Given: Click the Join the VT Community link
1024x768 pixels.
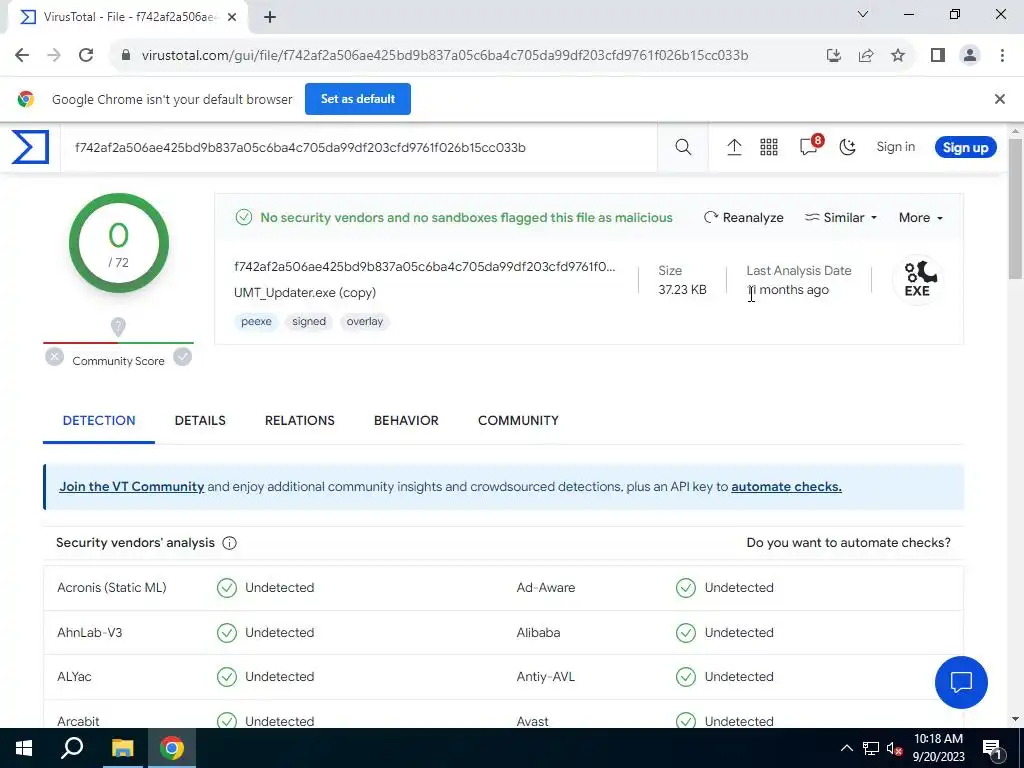Looking at the screenshot, I should (131, 487).
